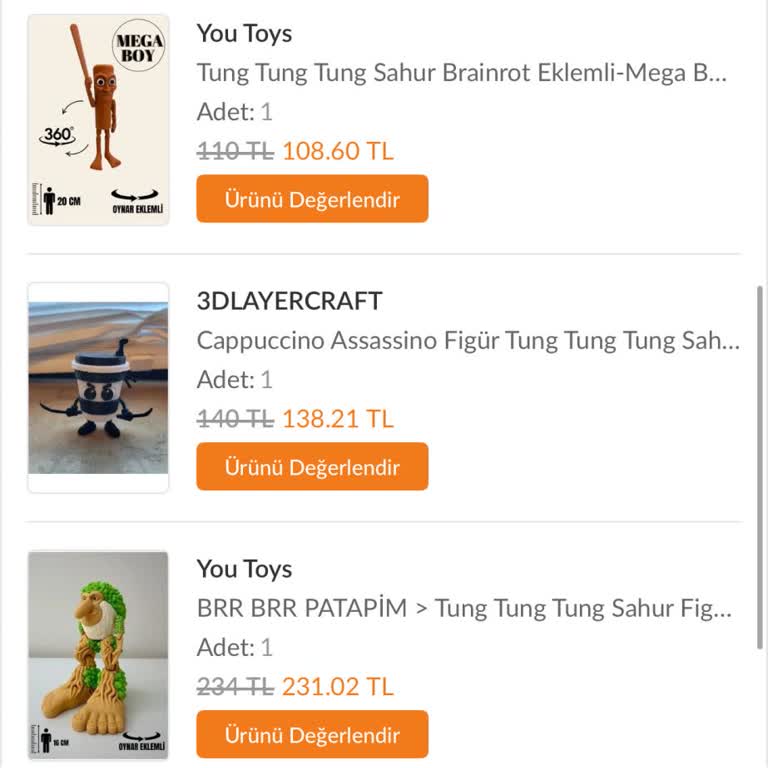Screen dimensions: 768x768
Task: Open the Tung Tung Tung Sahur Brainrot Eklemli title
Action: [x=461, y=73]
